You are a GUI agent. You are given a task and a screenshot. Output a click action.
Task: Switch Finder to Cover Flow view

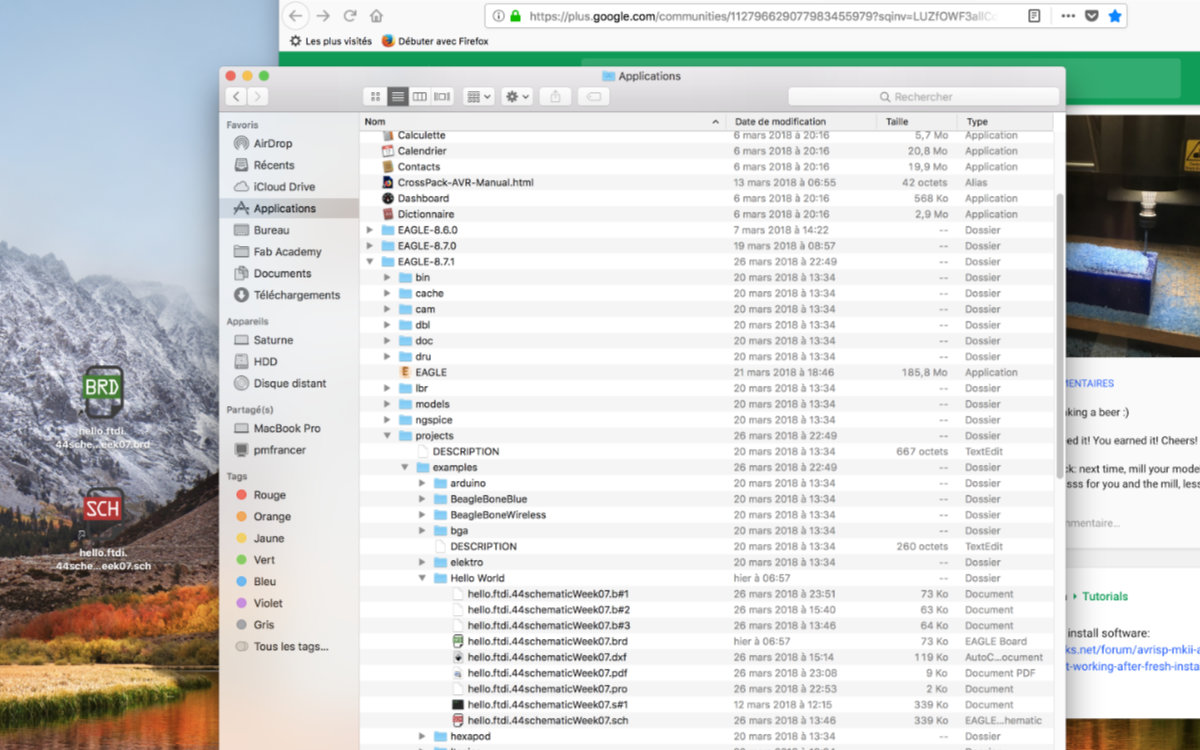[442, 97]
